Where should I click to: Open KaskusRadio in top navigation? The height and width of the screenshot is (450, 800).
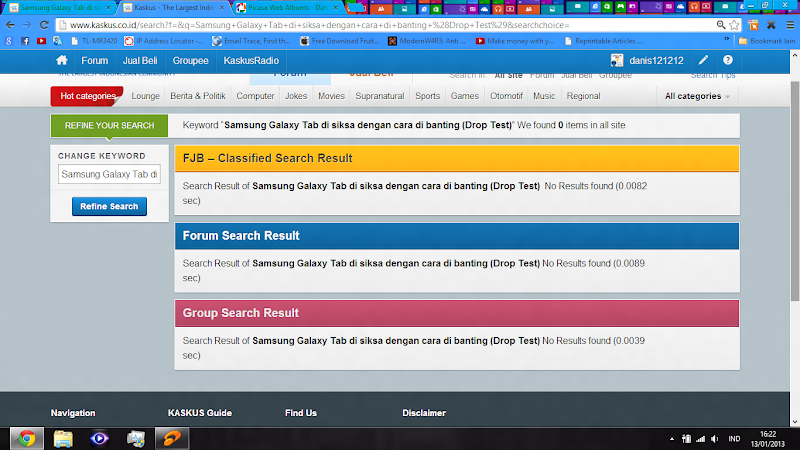coord(251,60)
